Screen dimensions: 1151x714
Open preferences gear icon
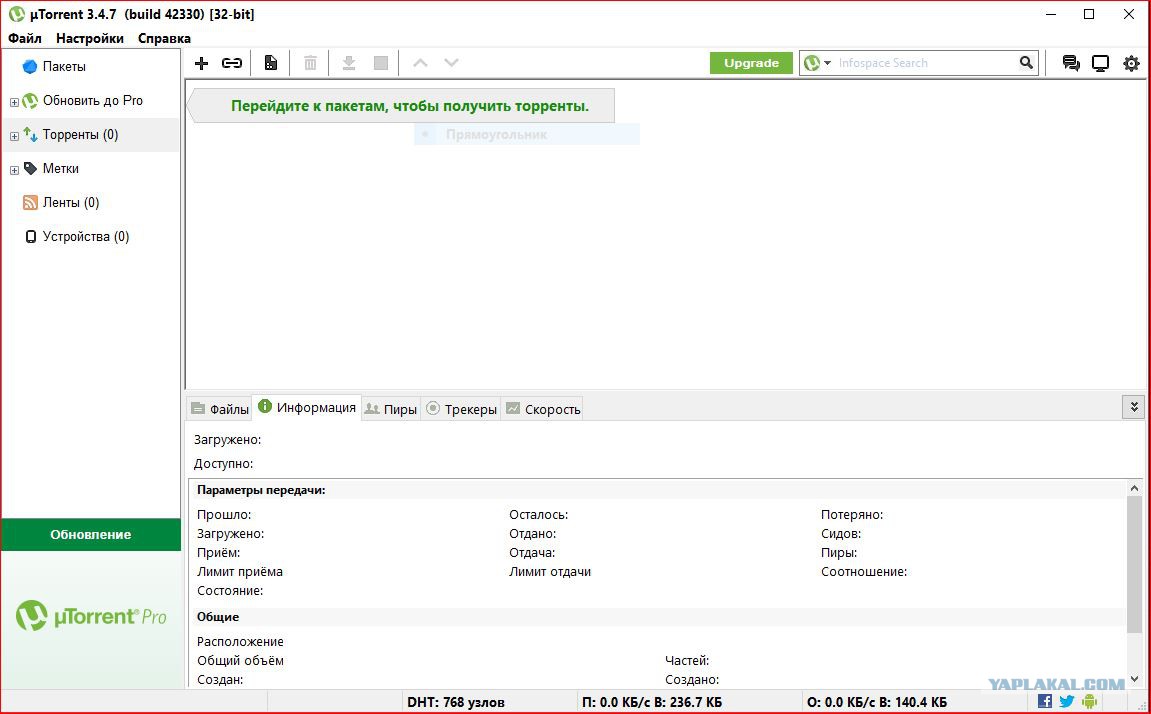tap(1131, 63)
